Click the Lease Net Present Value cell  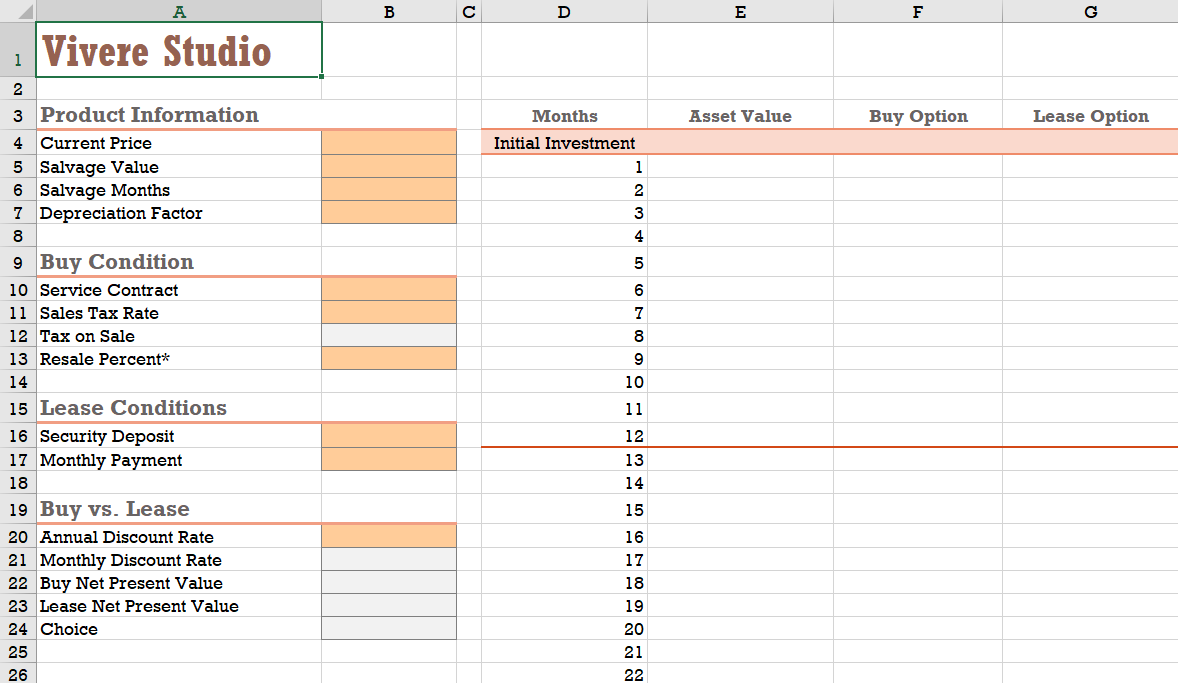(388, 605)
